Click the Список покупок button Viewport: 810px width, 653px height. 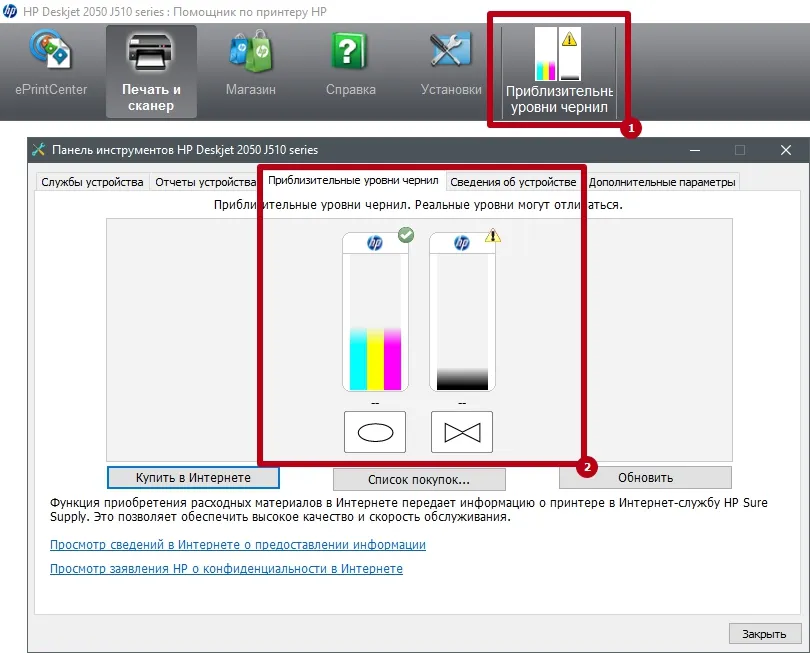pyautogui.click(x=419, y=479)
